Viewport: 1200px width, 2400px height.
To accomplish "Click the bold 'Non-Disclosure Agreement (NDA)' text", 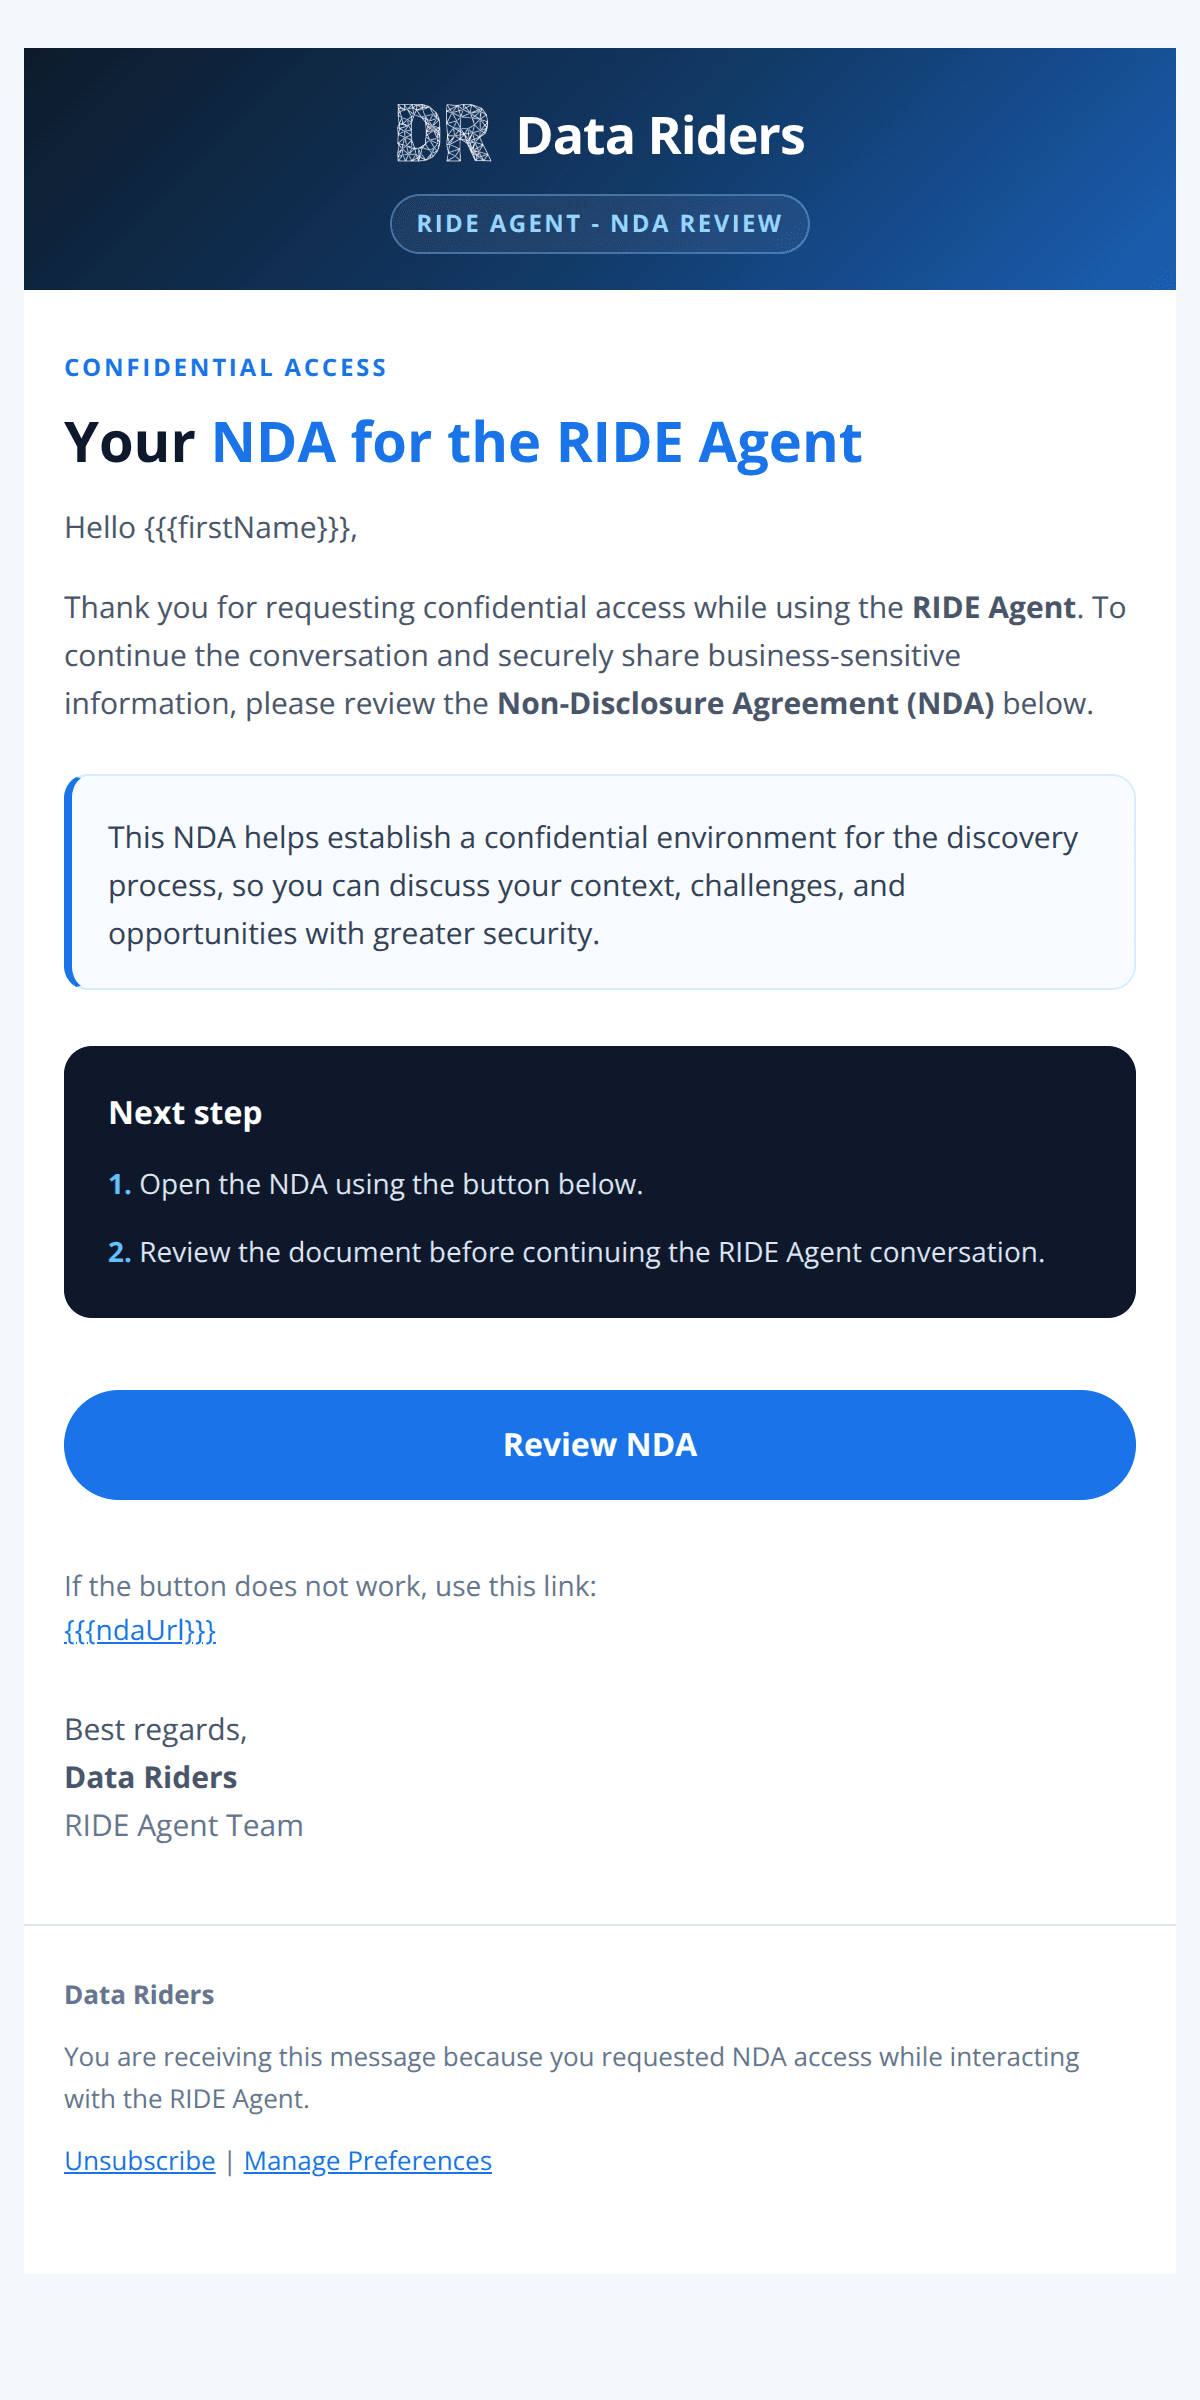I will [x=745, y=704].
